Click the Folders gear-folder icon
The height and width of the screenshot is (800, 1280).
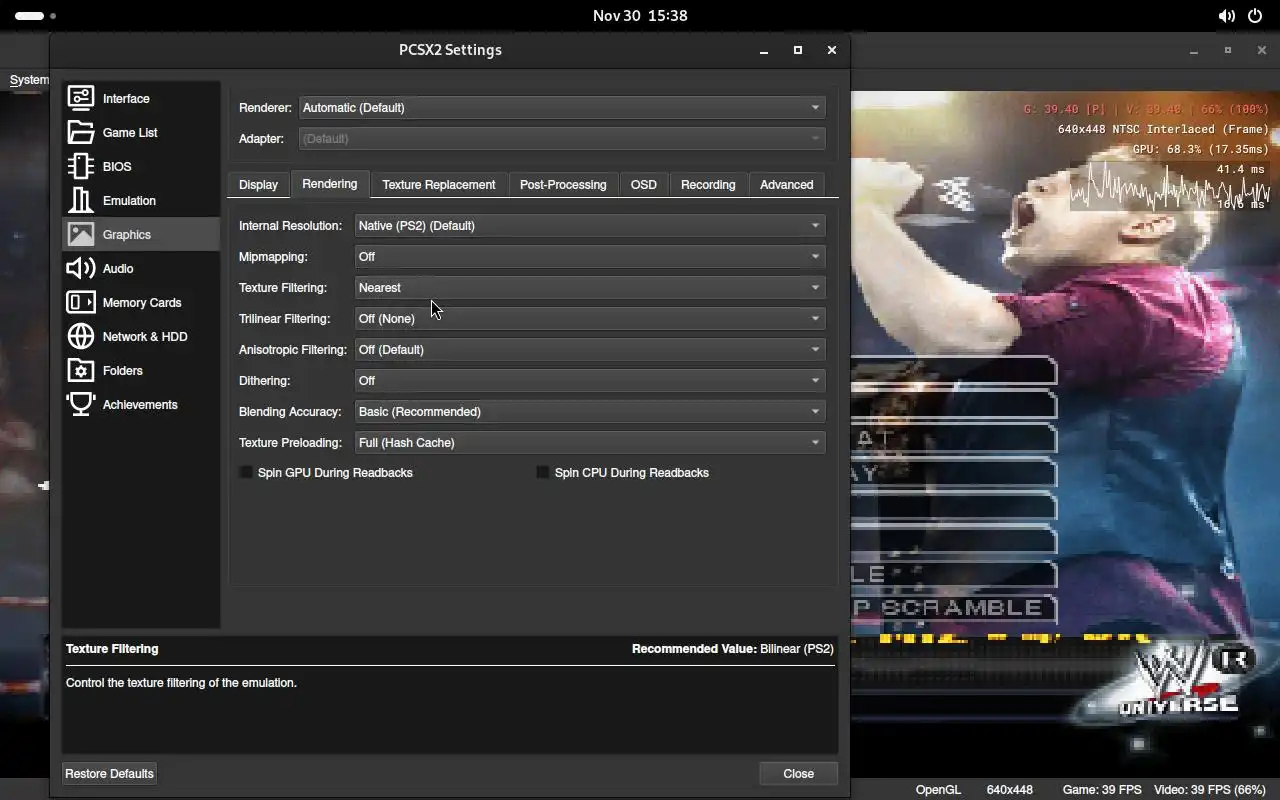[81, 370]
